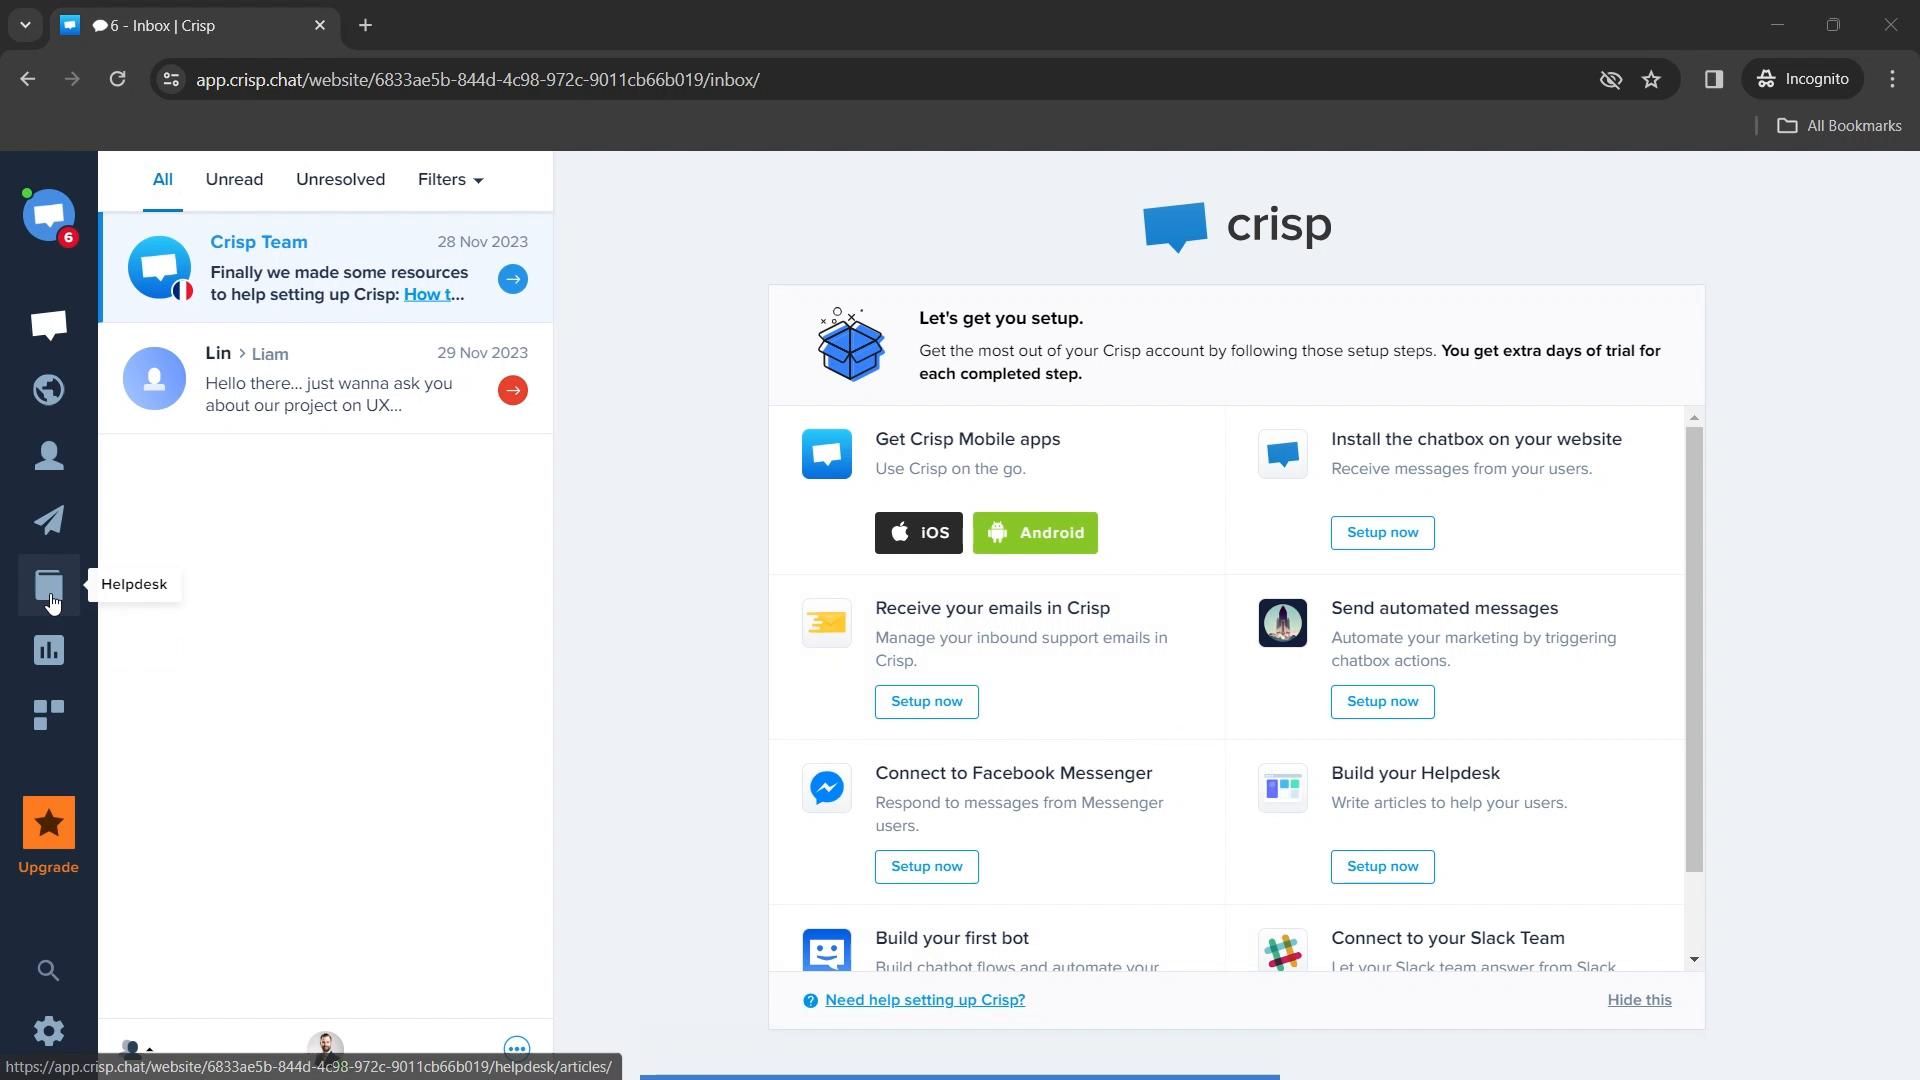Click Setup now for Facebook Messenger
The width and height of the screenshot is (1920, 1080).
pos(926,867)
